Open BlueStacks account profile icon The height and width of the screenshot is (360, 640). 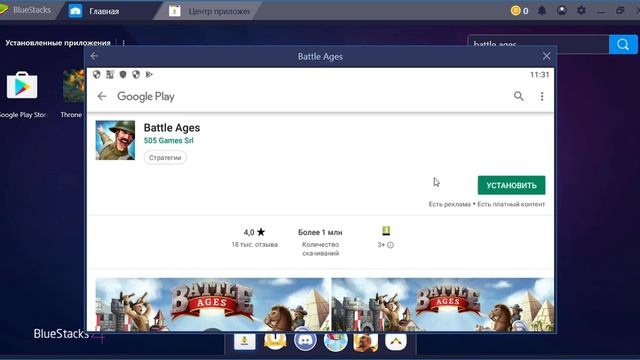tap(562, 11)
